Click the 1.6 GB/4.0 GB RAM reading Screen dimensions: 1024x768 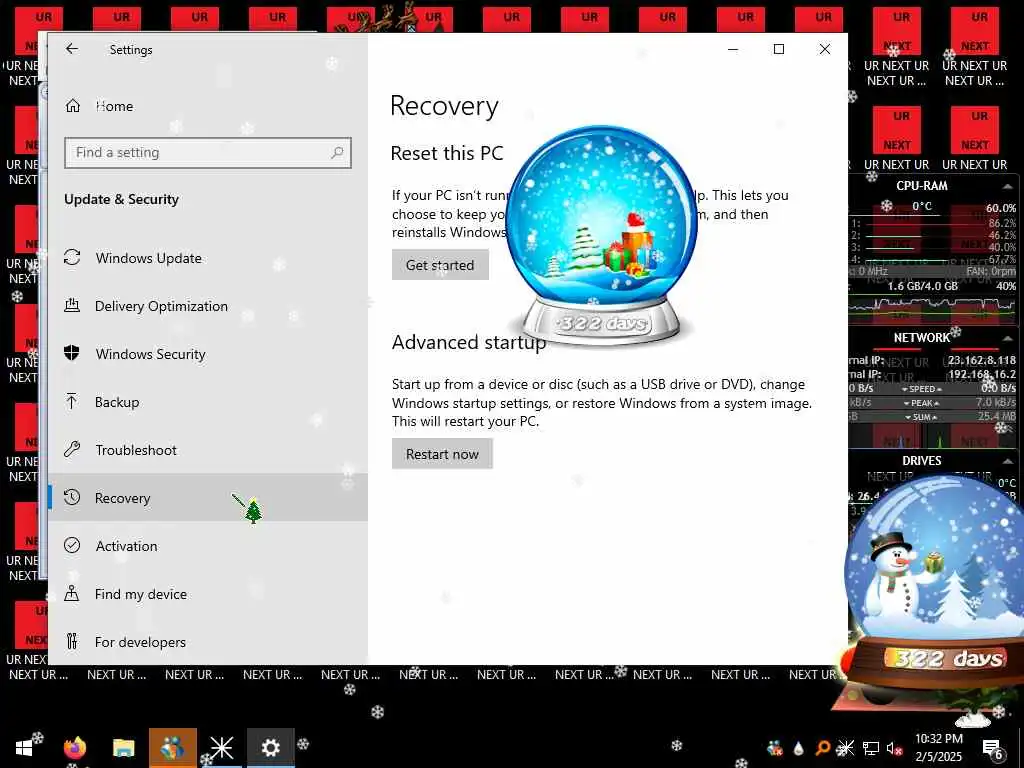click(x=922, y=286)
